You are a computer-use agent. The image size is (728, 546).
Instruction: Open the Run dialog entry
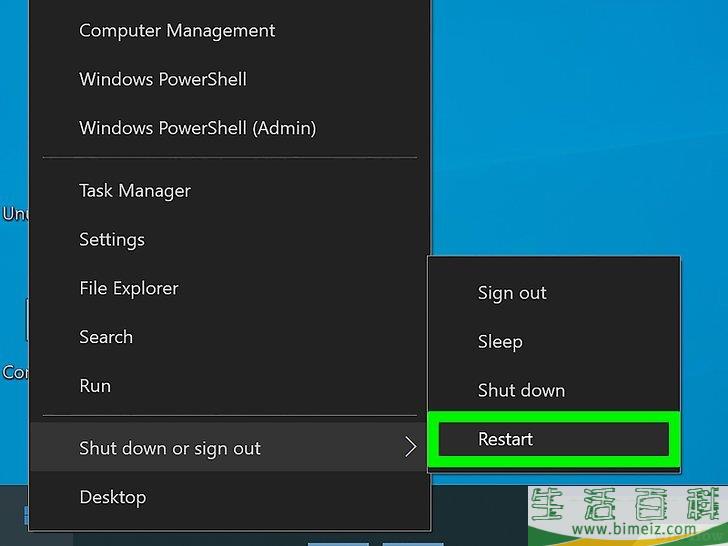tap(95, 386)
